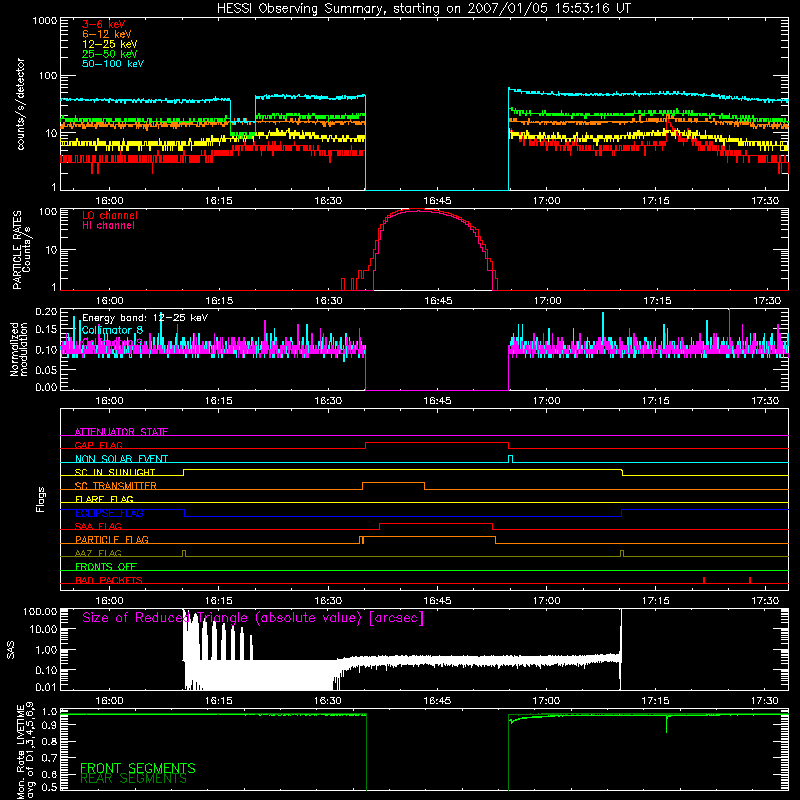Click the NON_SOLAR_EVENT pulse near 16:55
This screenshot has height=800, width=800.
(511, 459)
